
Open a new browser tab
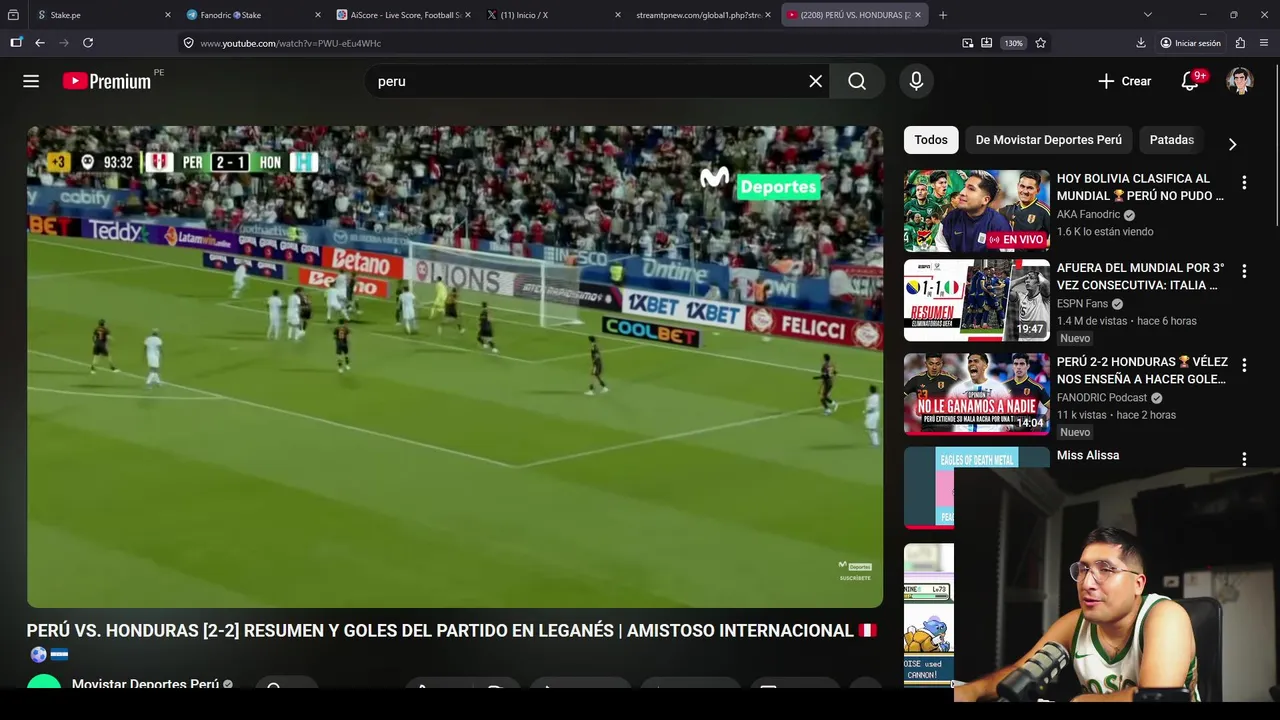pyautogui.click(x=943, y=15)
